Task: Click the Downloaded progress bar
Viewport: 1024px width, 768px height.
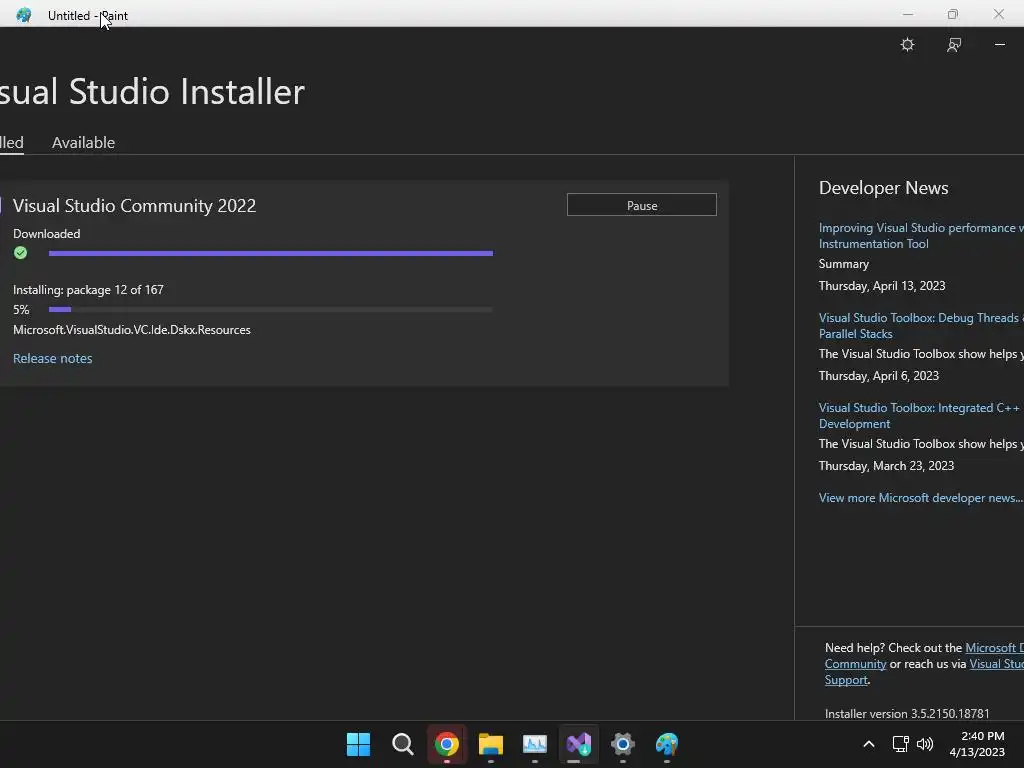Action: [270, 253]
